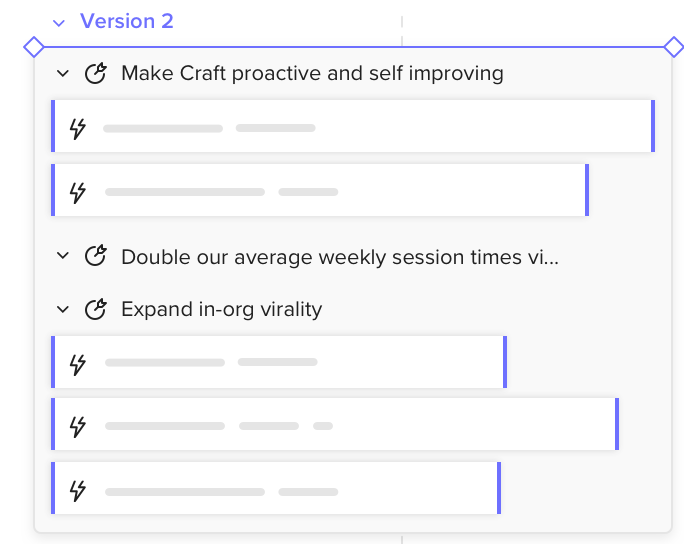
Task: Click lightning icon on first virality bar
Action: click(78, 365)
